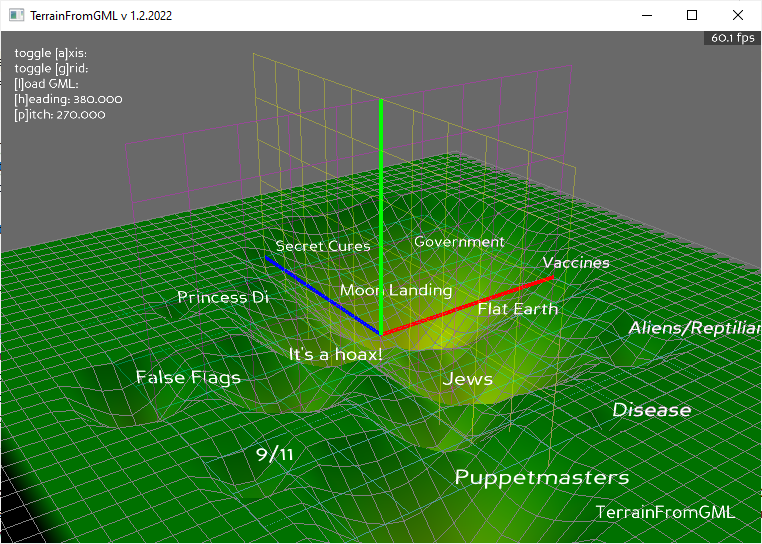Click the red axis line
Viewport: 762px width, 544px height.
point(470,304)
